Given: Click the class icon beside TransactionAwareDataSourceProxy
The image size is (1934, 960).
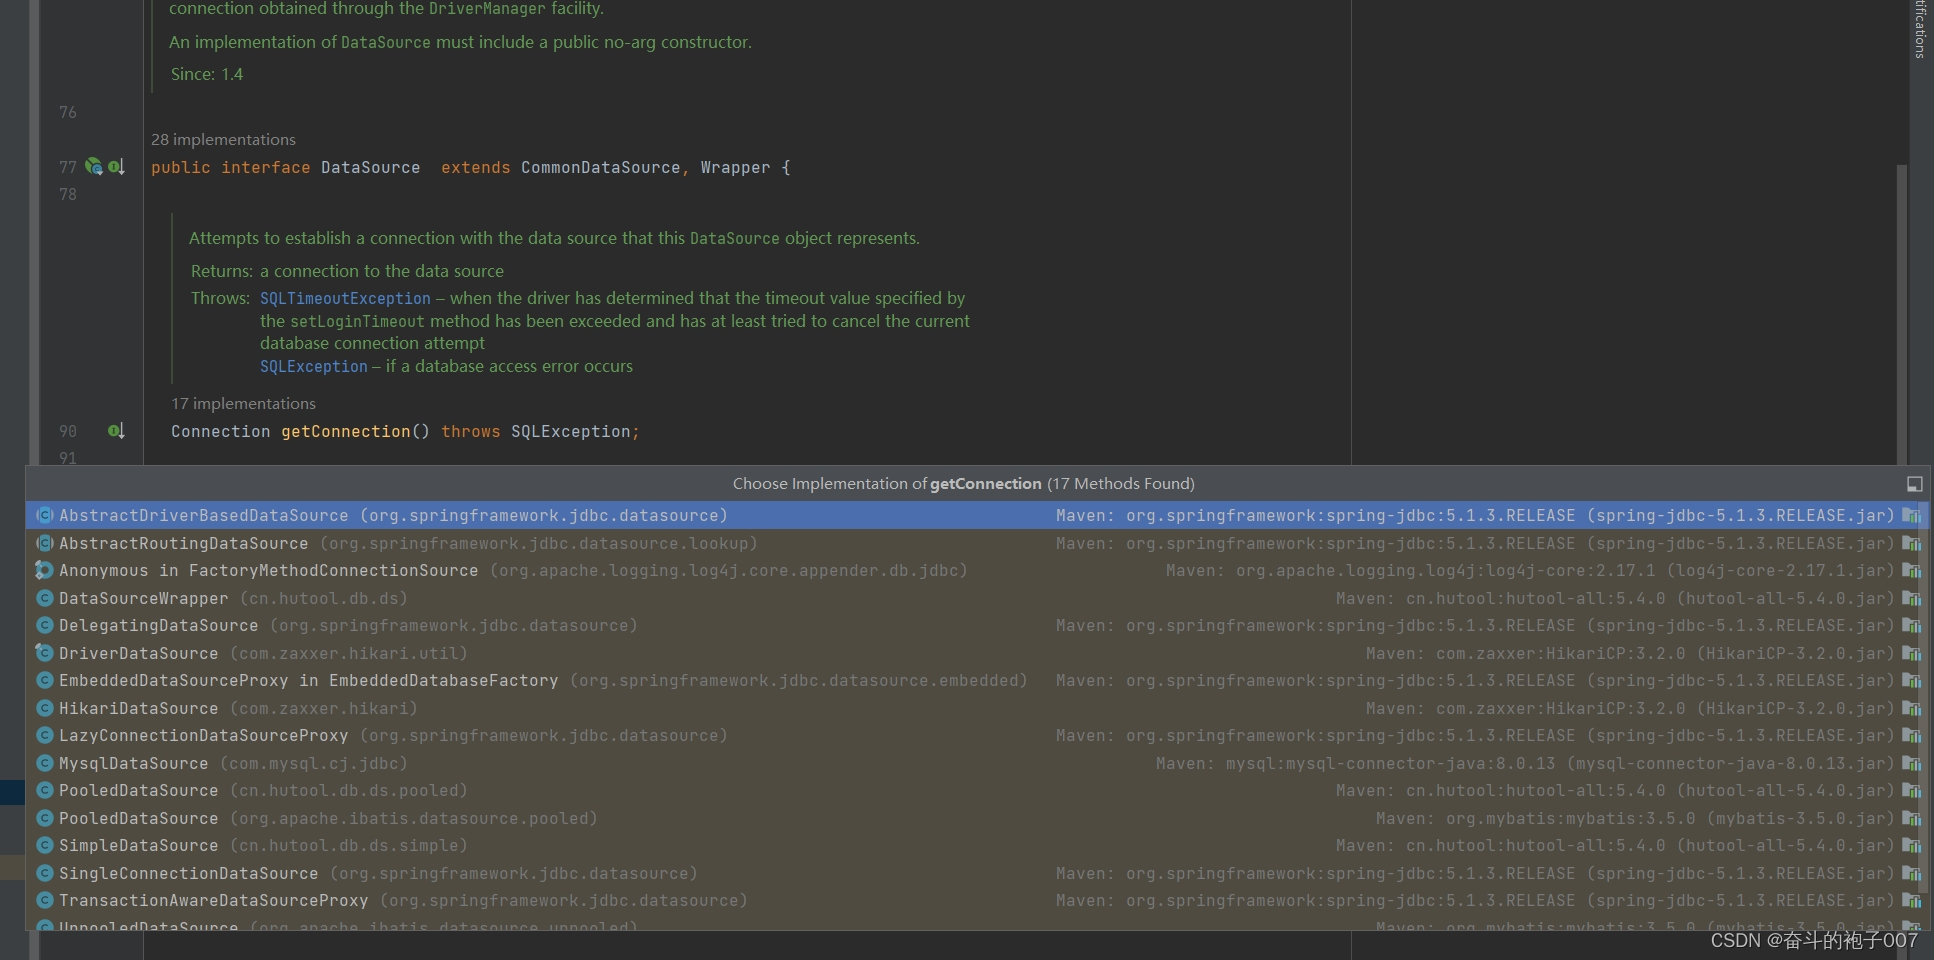Looking at the screenshot, I should pyautogui.click(x=45, y=900).
